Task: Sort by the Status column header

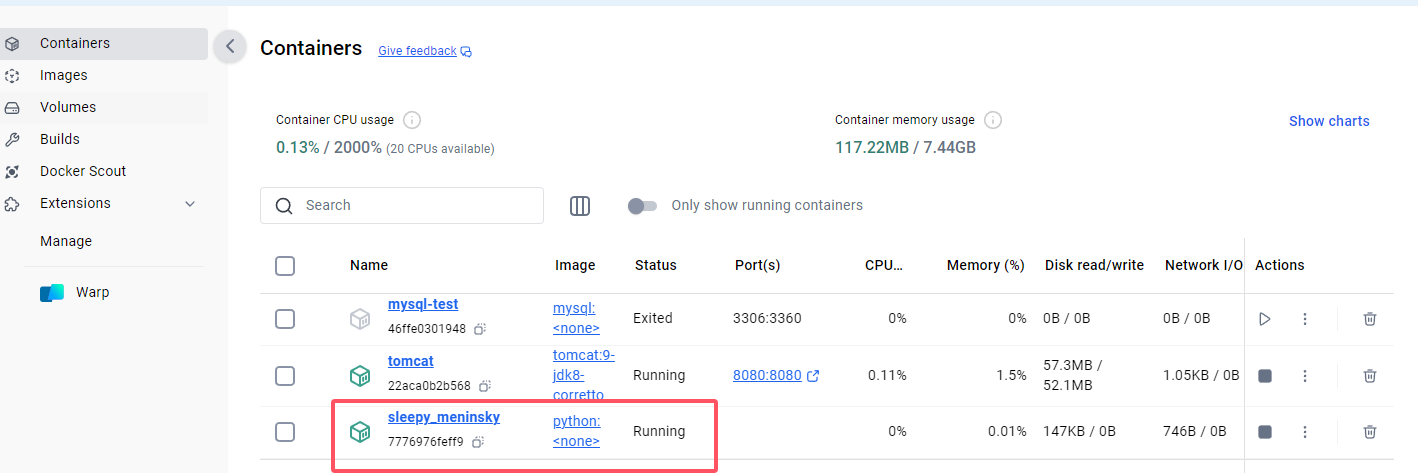Action: click(x=656, y=265)
